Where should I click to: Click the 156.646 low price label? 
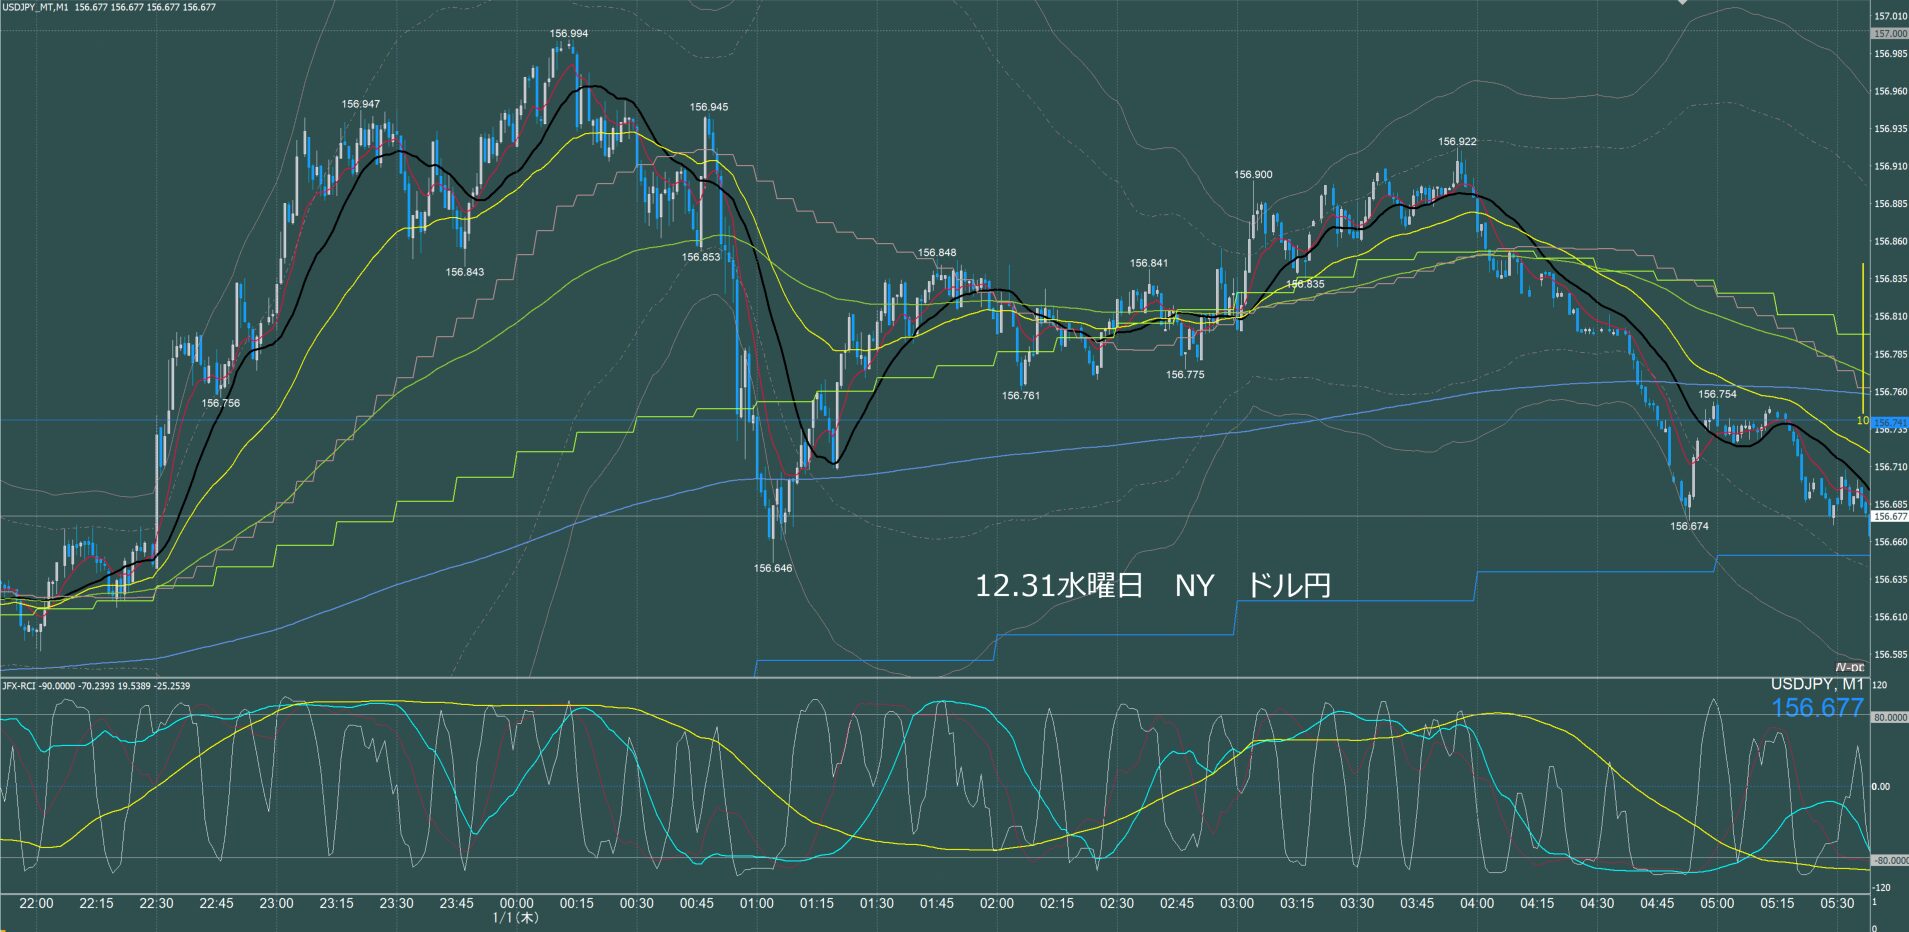click(772, 568)
